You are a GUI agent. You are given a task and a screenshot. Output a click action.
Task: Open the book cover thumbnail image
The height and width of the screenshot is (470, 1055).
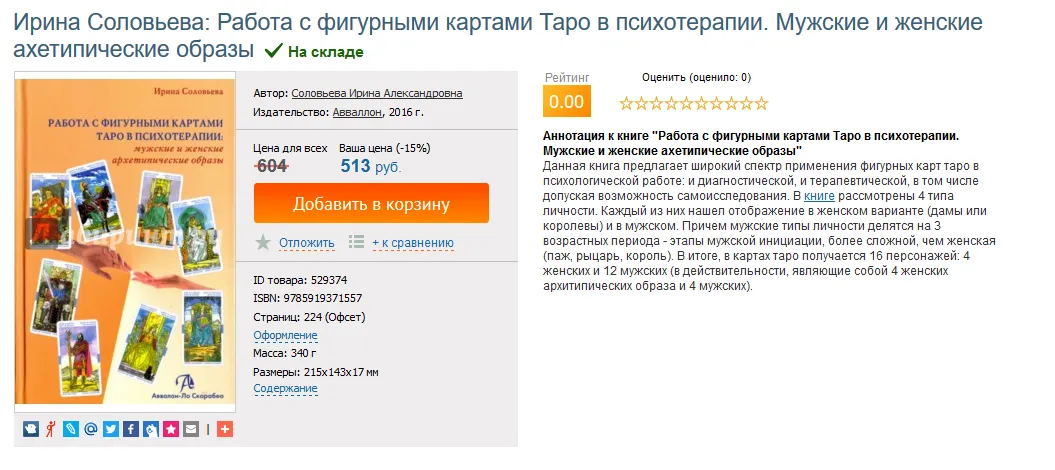pos(125,240)
